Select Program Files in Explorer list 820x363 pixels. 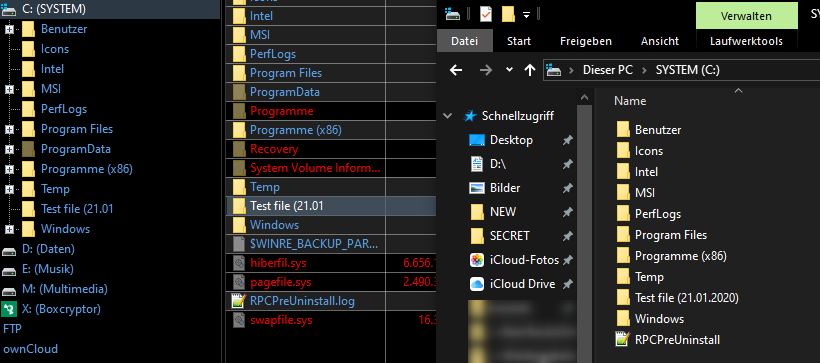tap(670, 235)
